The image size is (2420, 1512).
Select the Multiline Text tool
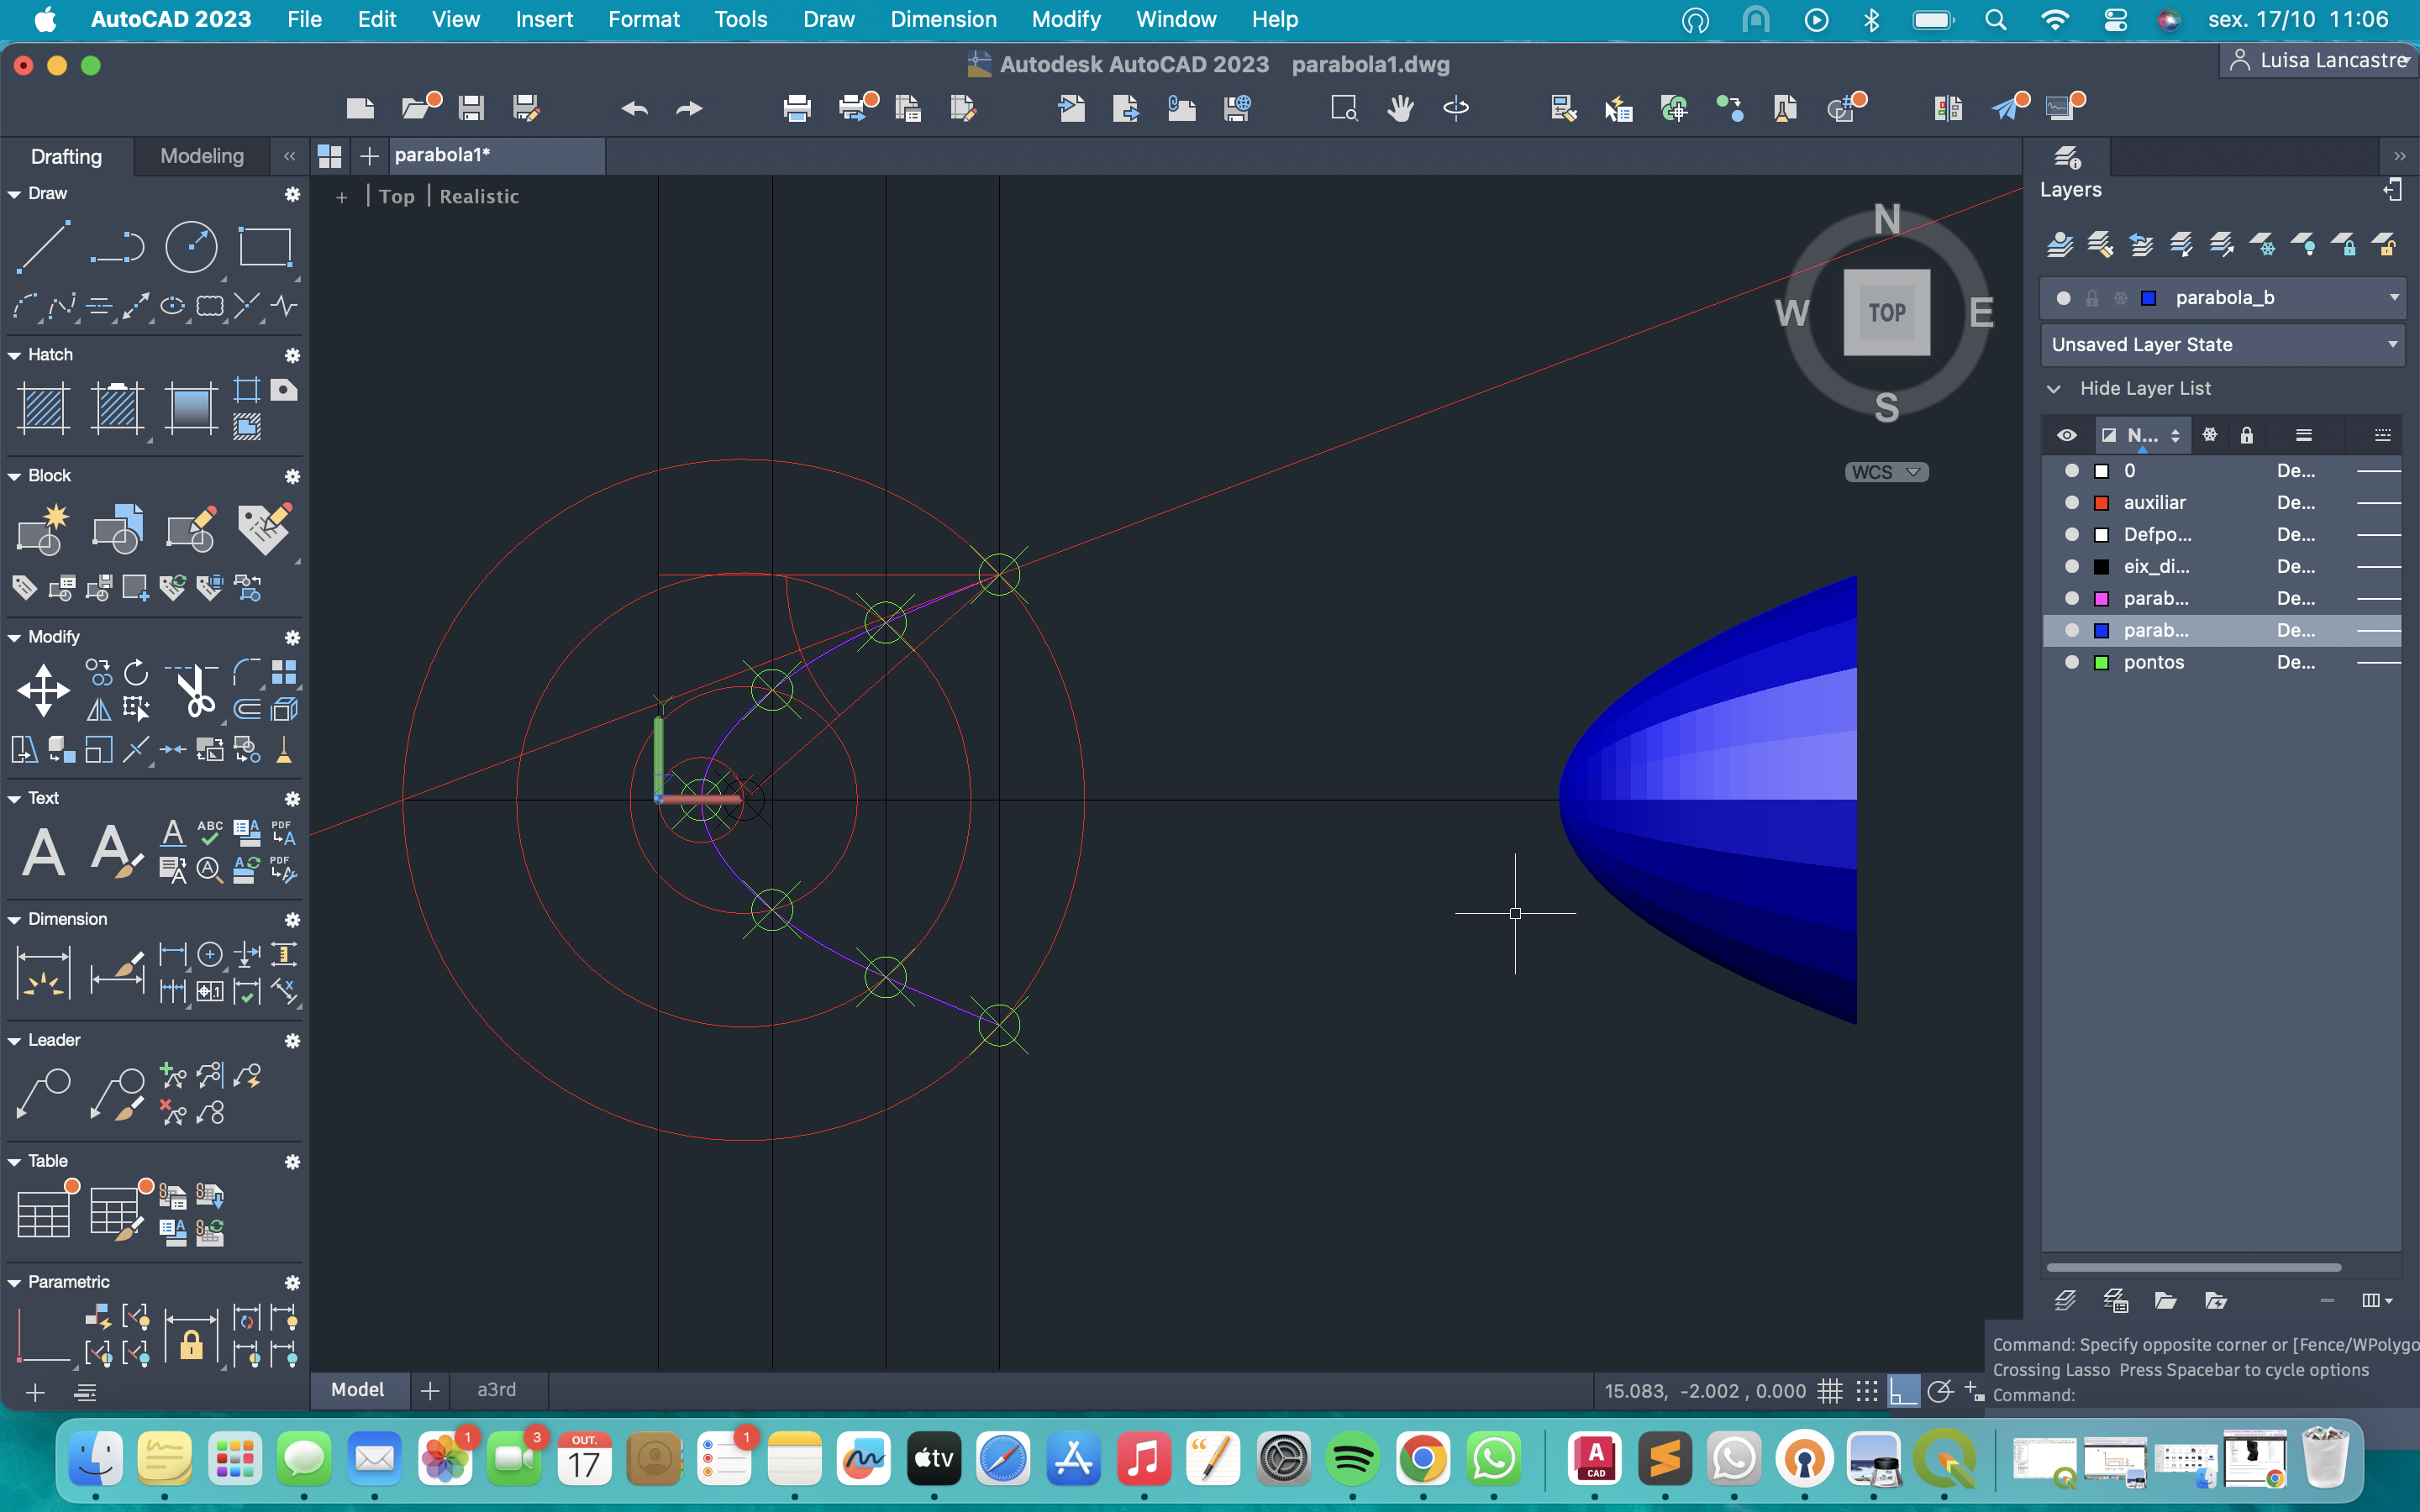[x=43, y=852]
